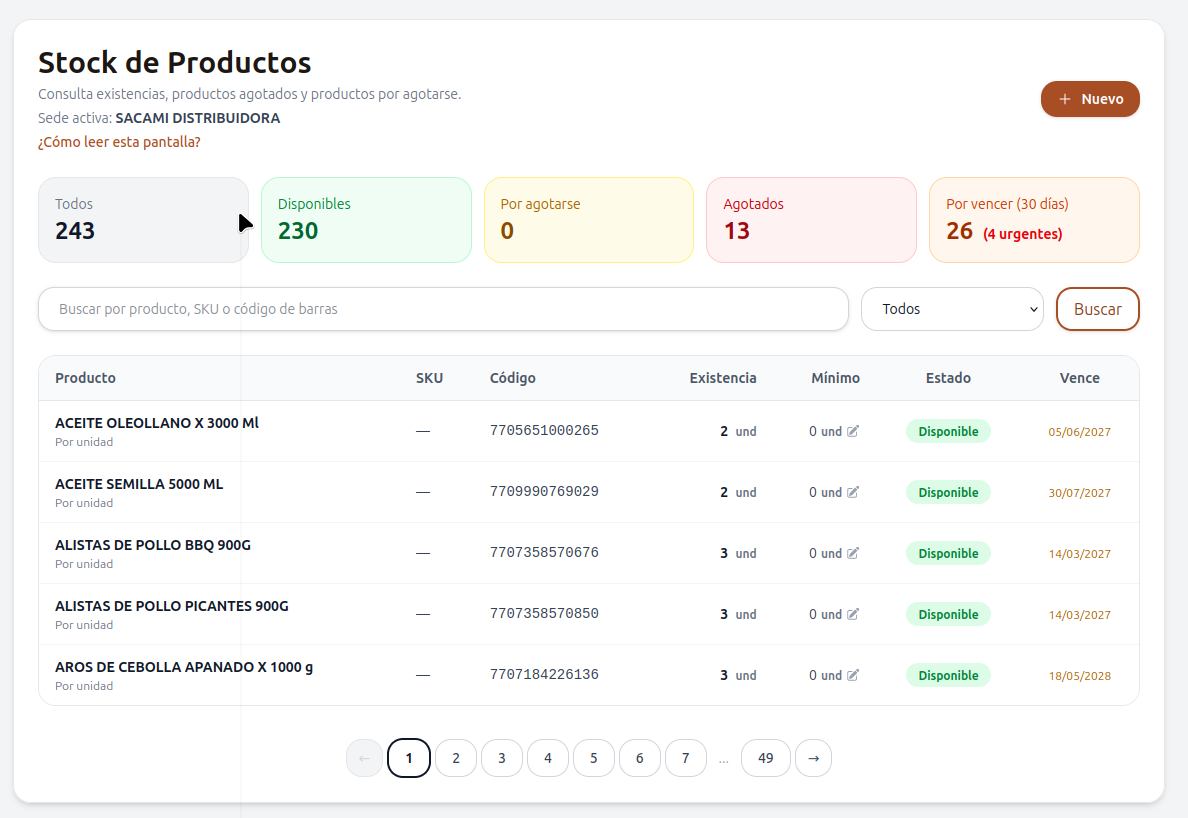Click SACAMI DISTRIBUIDORA site name
The height and width of the screenshot is (818, 1188).
pos(198,118)
